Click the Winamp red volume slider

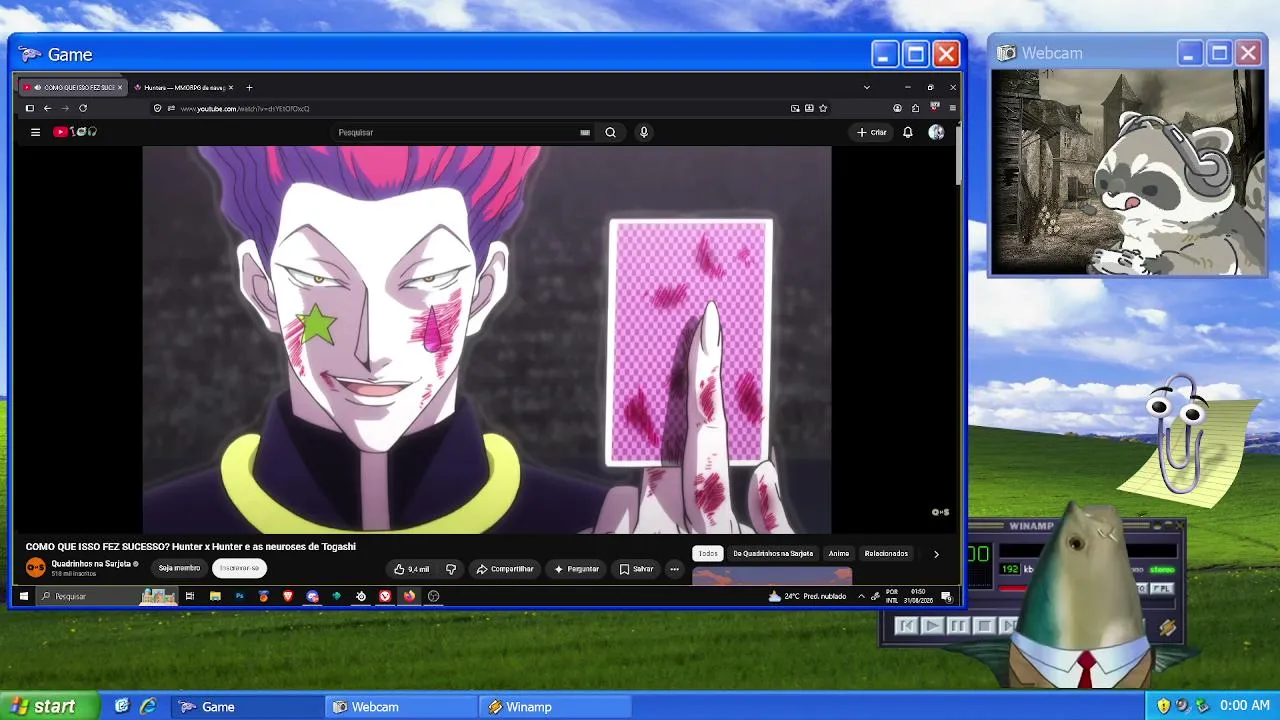1014,588
